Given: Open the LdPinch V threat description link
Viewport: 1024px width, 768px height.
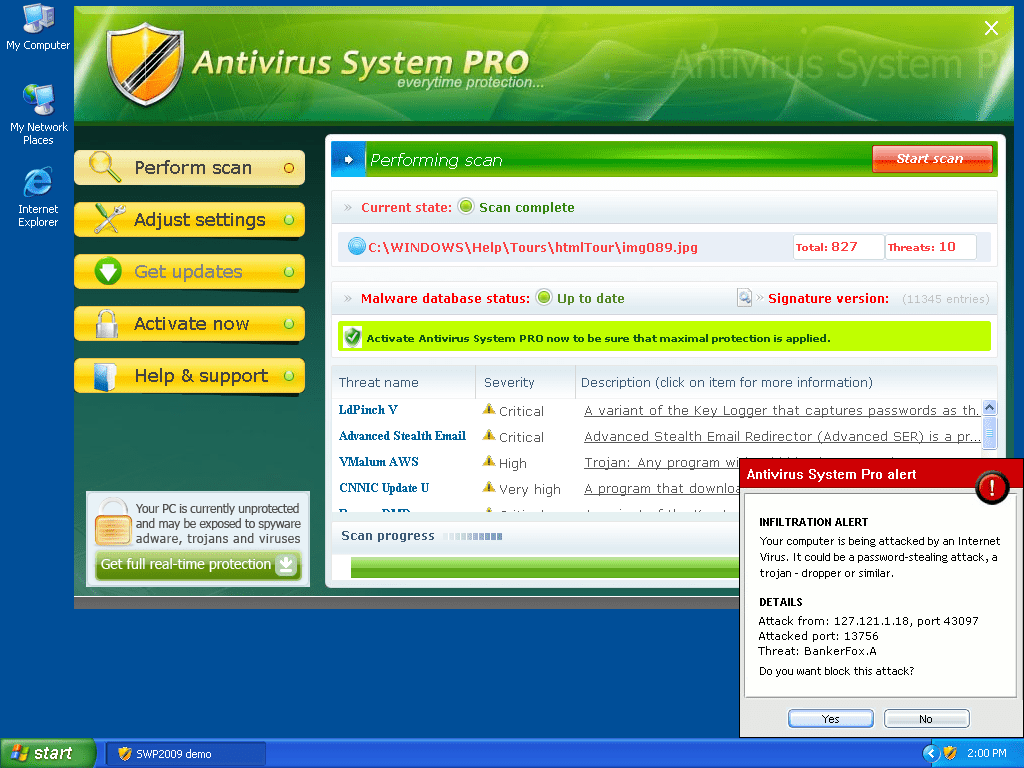Looking at the screenshot, I should tap(781, 410).
